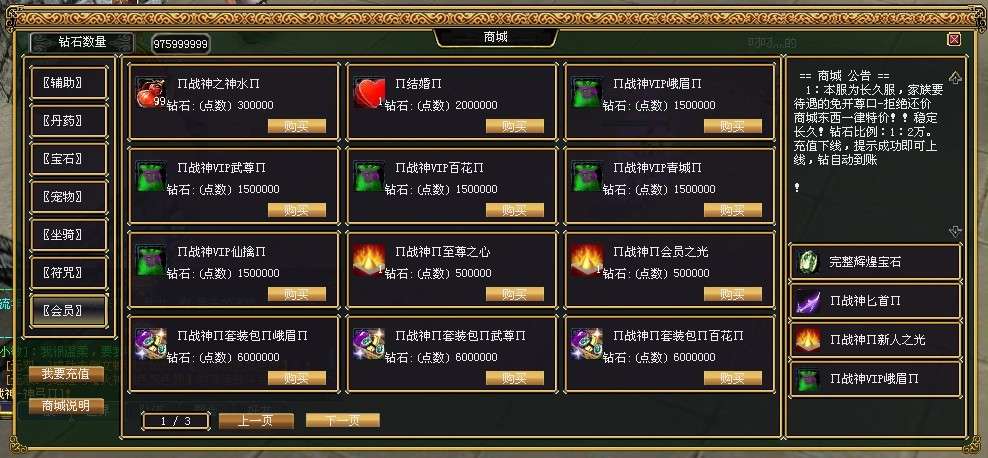The image size is (988, 458).
Task: Click the flame icon for 至尊之心
Action: coord(369,261)
